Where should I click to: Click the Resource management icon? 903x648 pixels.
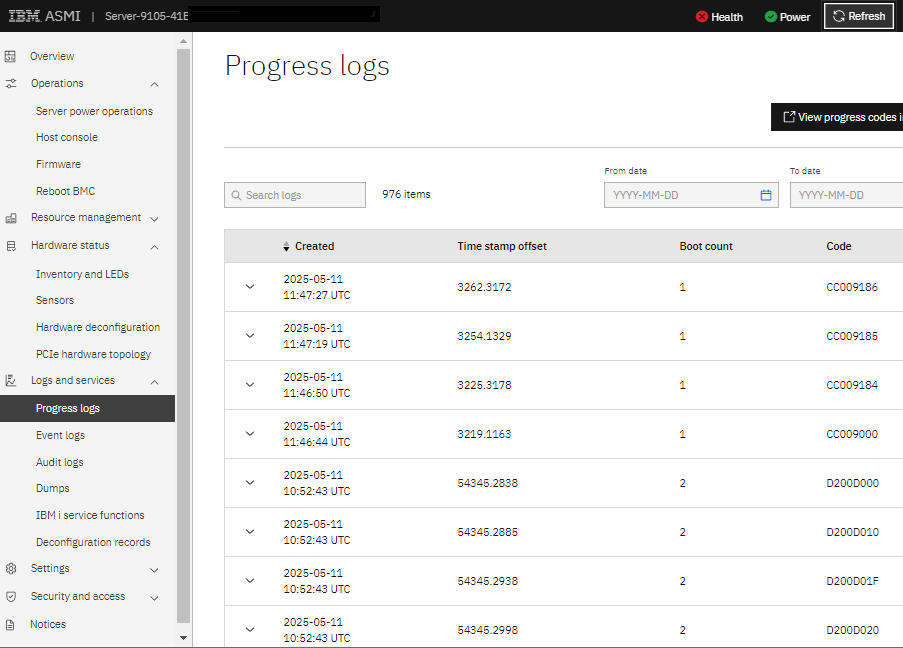click(11, 218)
